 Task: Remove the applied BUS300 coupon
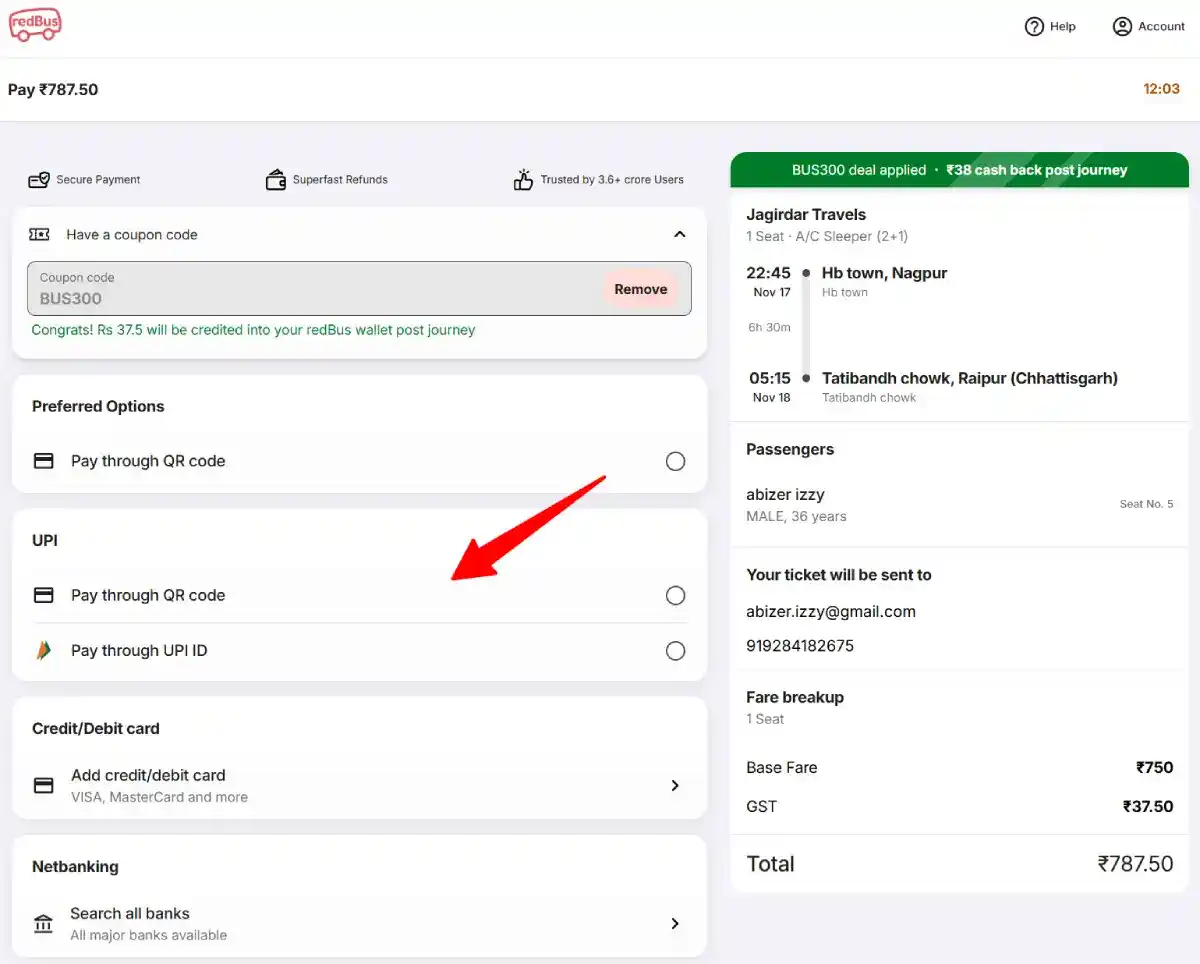(x=640, y=289)
